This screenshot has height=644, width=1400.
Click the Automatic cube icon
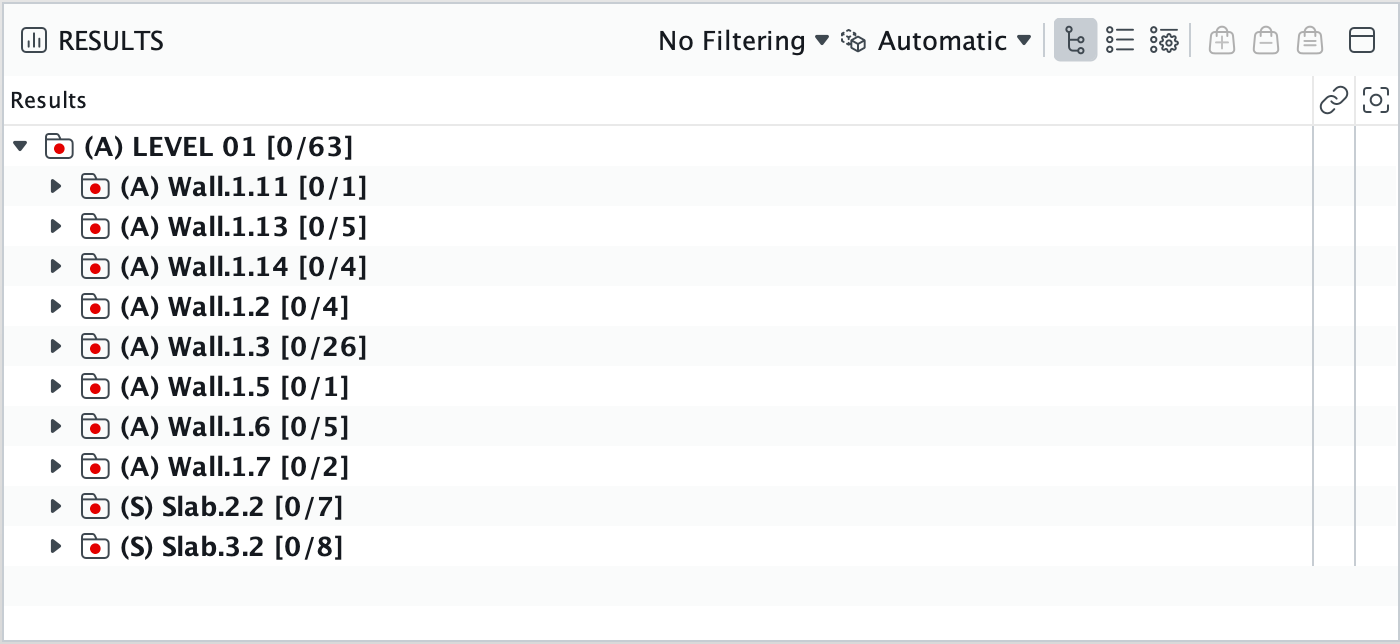[853, 41]
